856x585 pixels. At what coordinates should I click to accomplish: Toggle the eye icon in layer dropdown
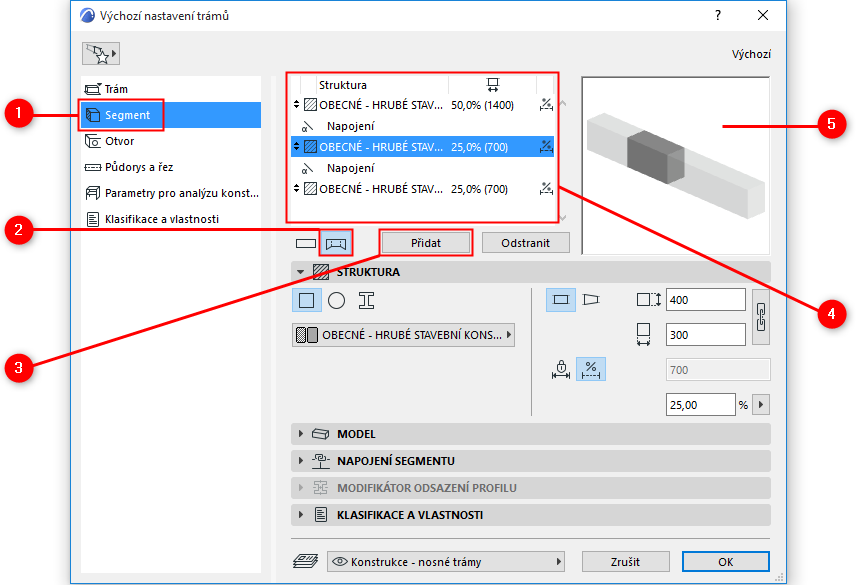340,562
